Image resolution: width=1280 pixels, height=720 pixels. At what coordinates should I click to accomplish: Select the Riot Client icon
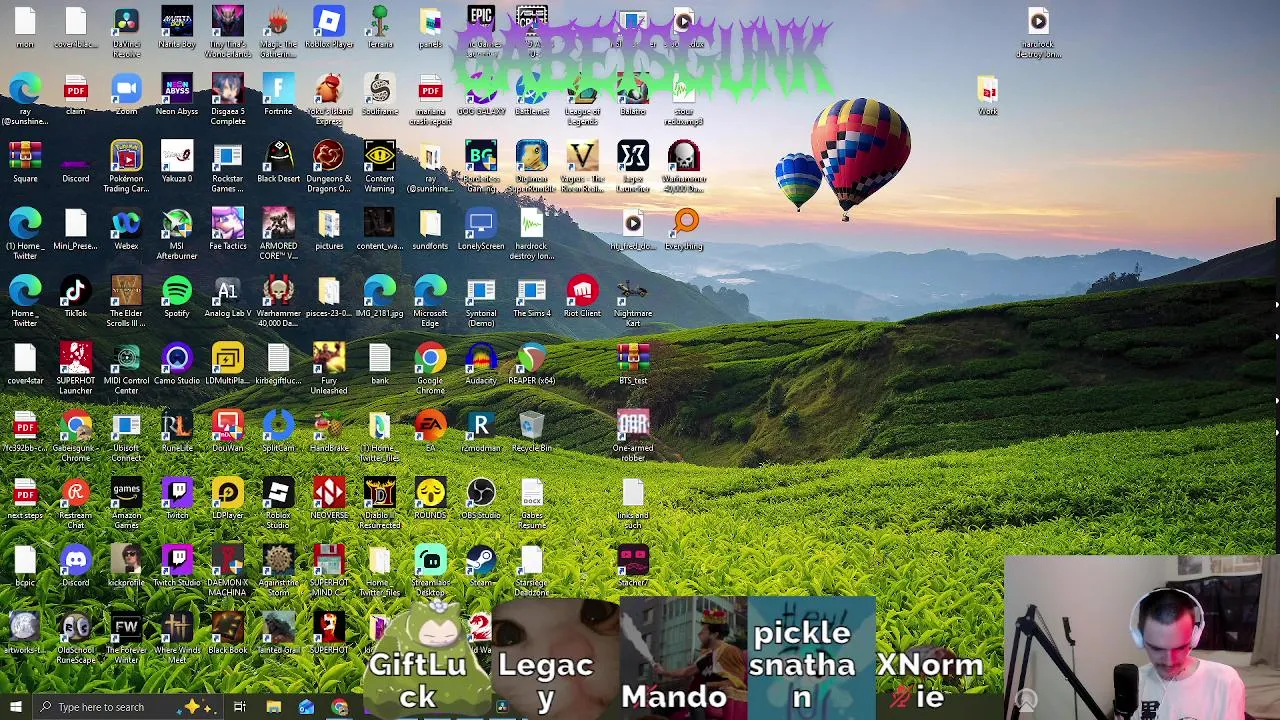click(x=582, y=297)
